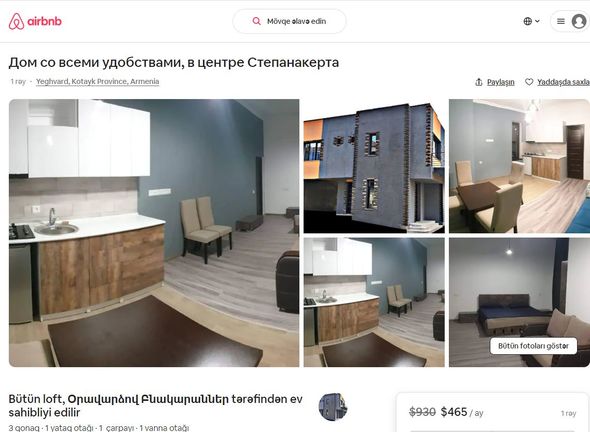Click the heart save icon
590x432 pixels.
529,82
